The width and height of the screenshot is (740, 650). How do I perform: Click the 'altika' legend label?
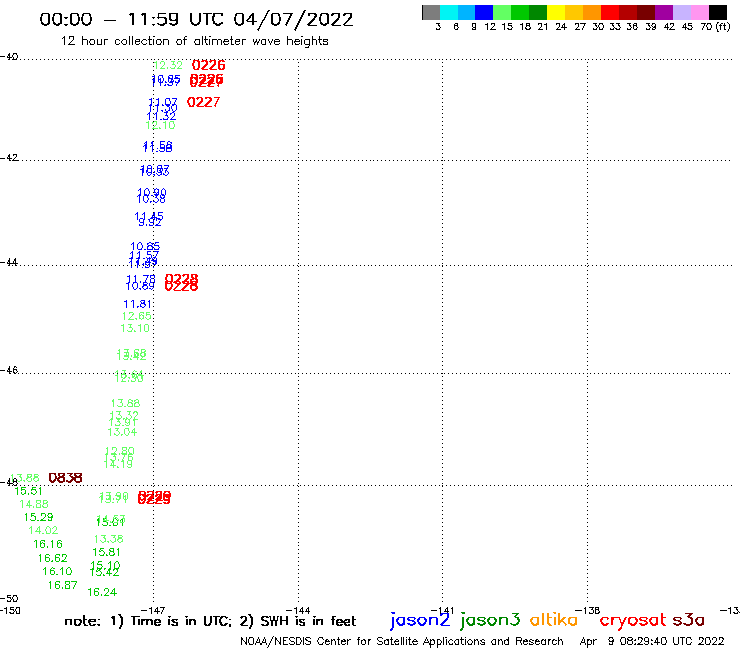point(554,620)
